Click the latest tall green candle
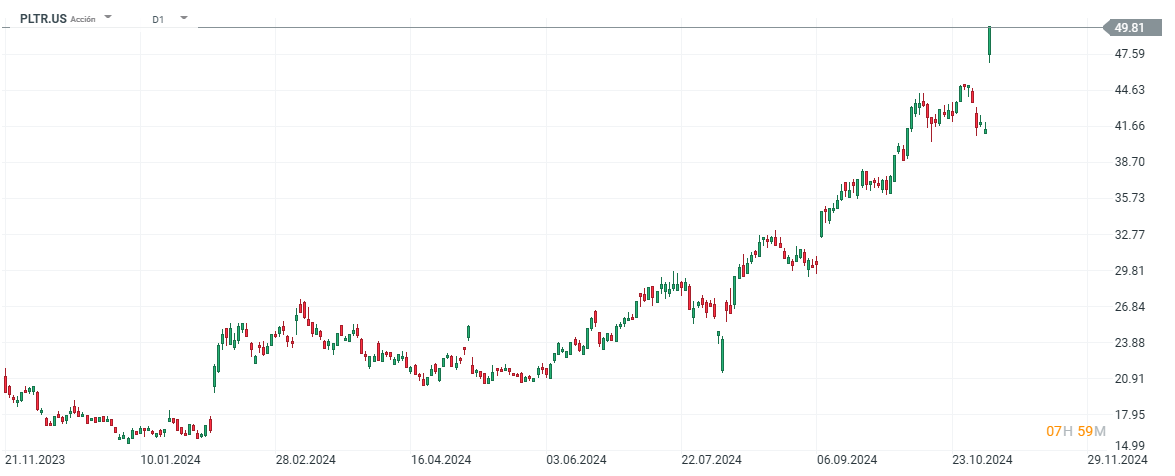This screenshot has height=476, width=1175. pos(989,41)
